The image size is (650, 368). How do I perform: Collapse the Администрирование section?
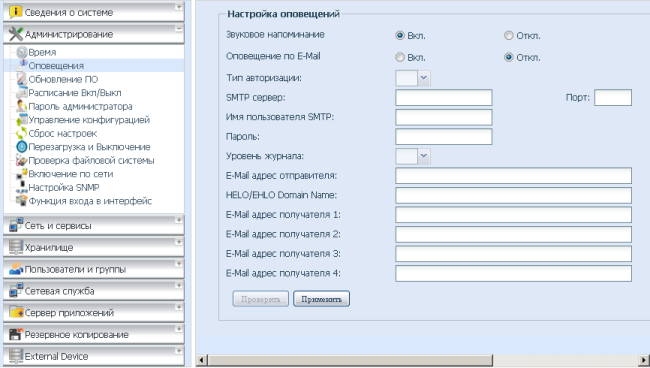pyautogui.click(x=179, y=29)
